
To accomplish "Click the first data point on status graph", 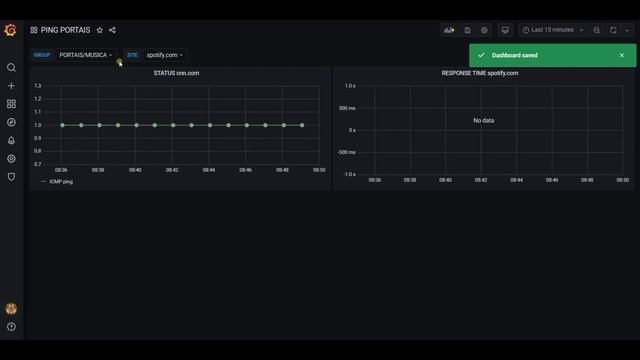I will pyautogui.click(x=62, y=125).
